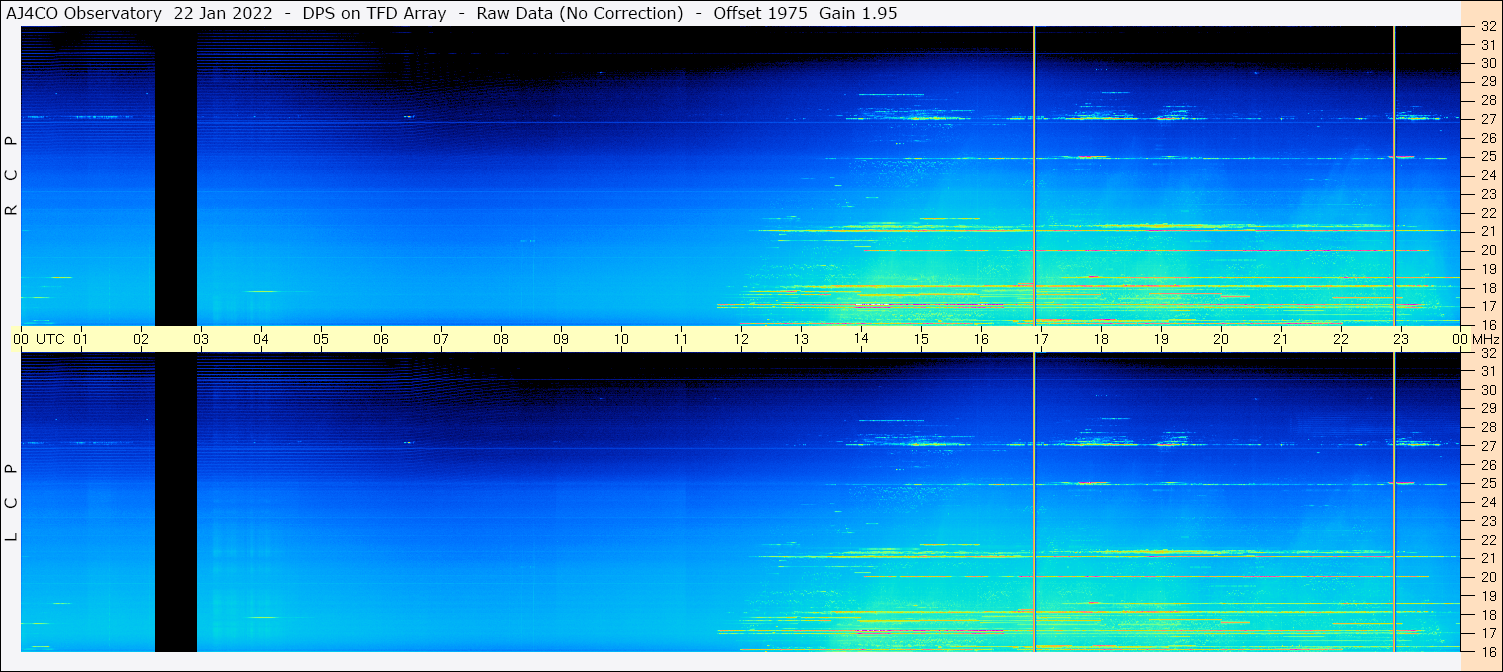Click the 16 hour tick on time axis
1503x672 pixels.
[981, 339]
